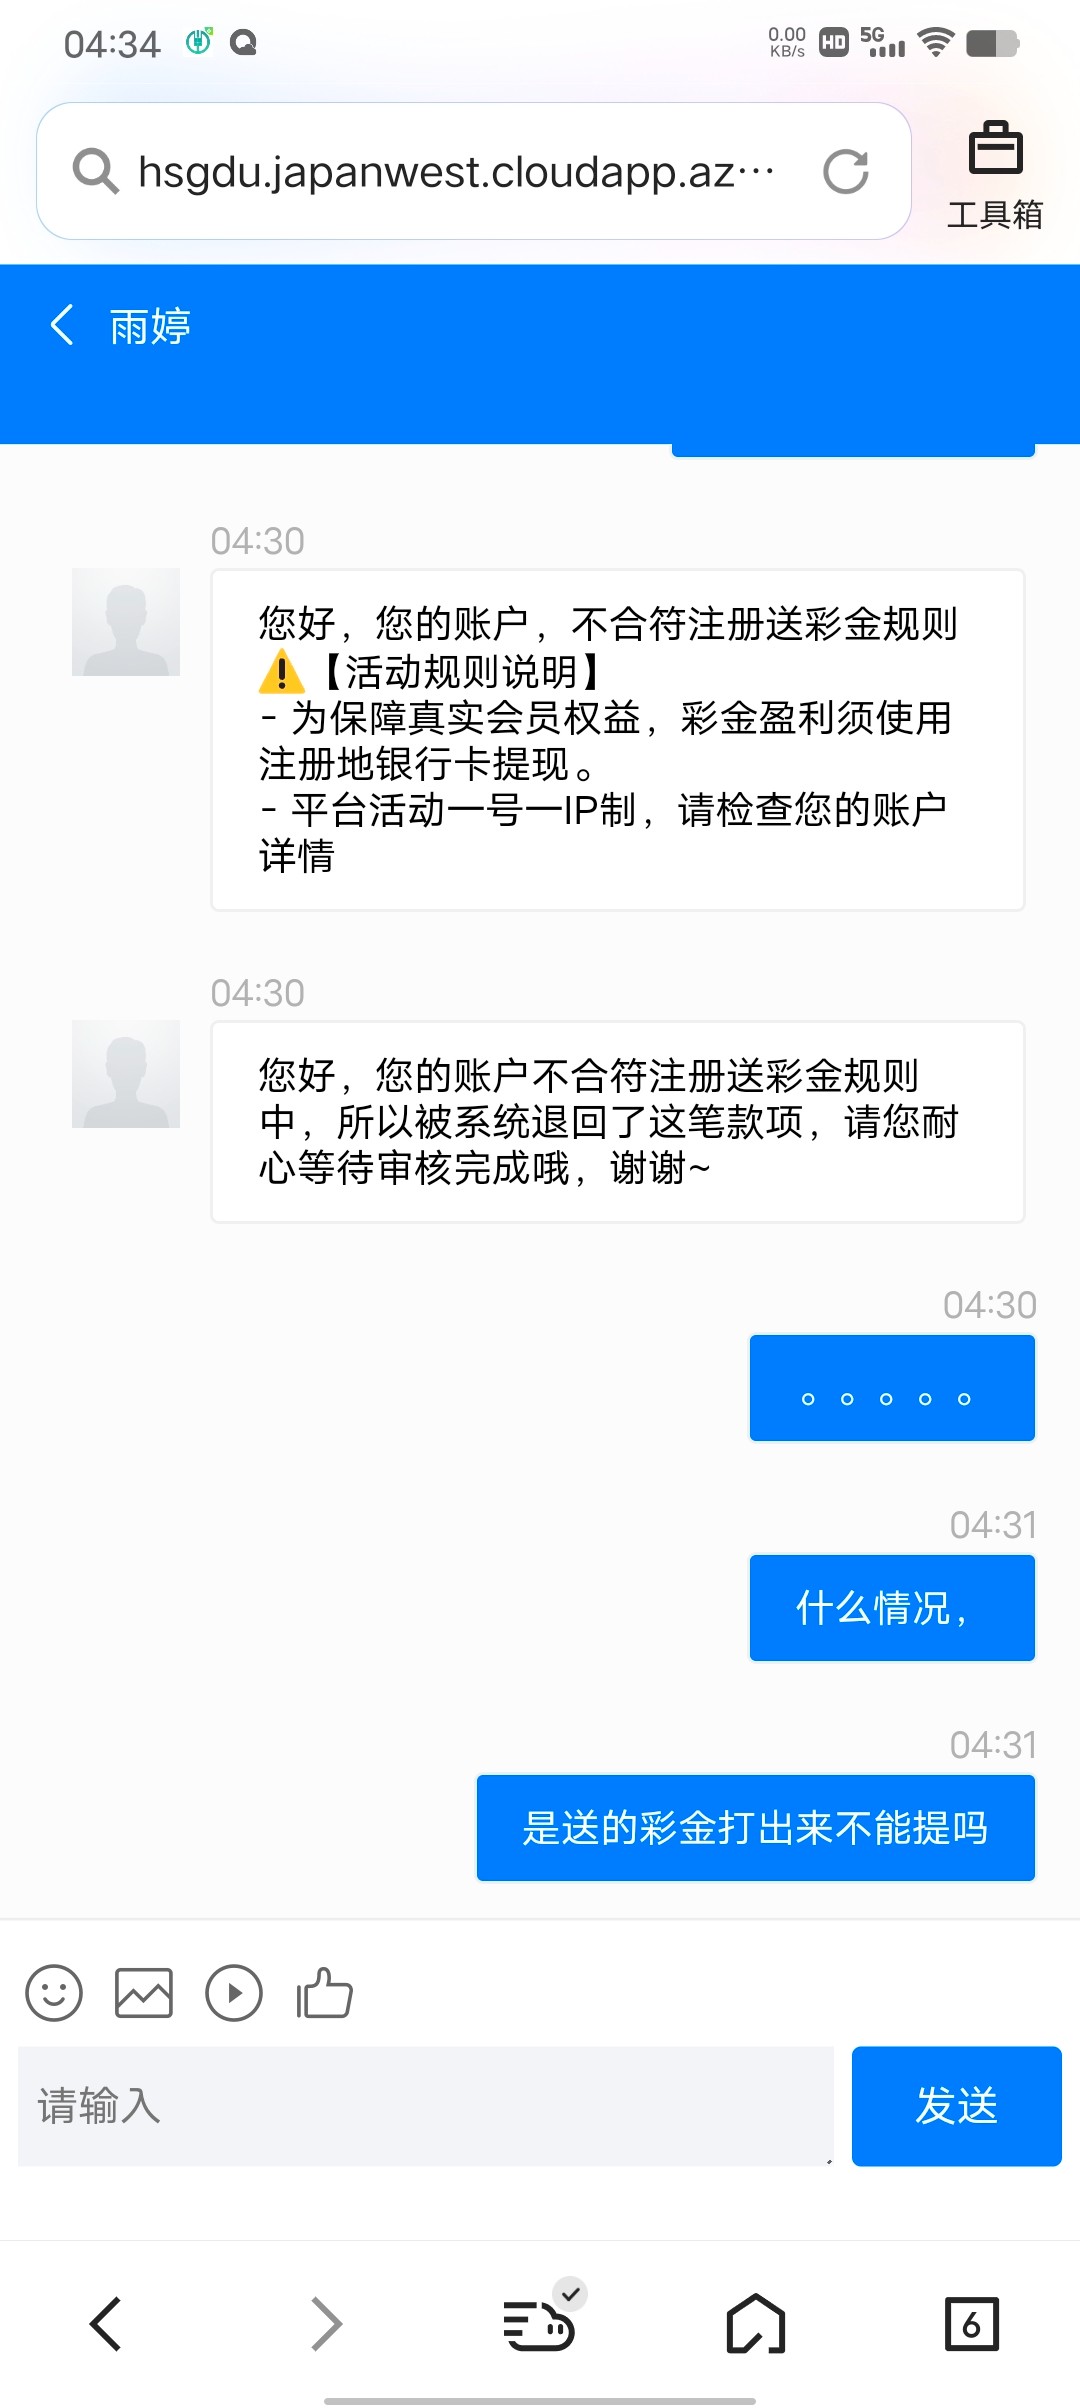Tap the 是送的彩金打出来不能提吗 message bubble

click(x=755, y=1828)
